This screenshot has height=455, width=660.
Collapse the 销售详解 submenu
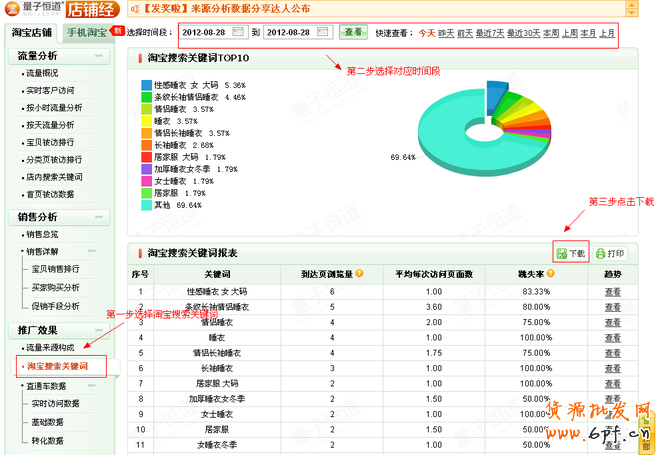[x=92, y=251]
